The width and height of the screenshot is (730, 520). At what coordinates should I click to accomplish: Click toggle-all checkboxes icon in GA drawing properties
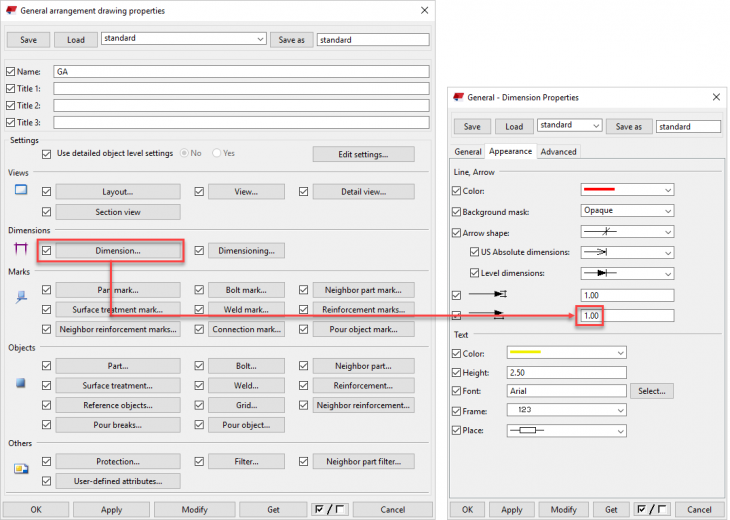click(329, 509)
